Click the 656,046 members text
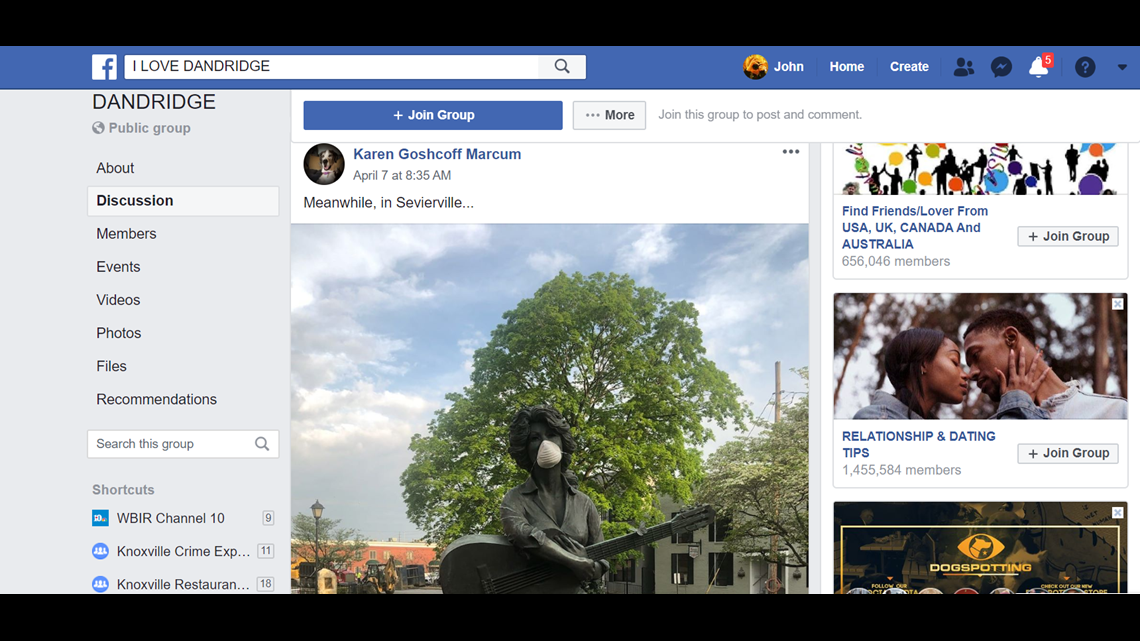This screenshot has width=1140, height=641. pos(896,261)
